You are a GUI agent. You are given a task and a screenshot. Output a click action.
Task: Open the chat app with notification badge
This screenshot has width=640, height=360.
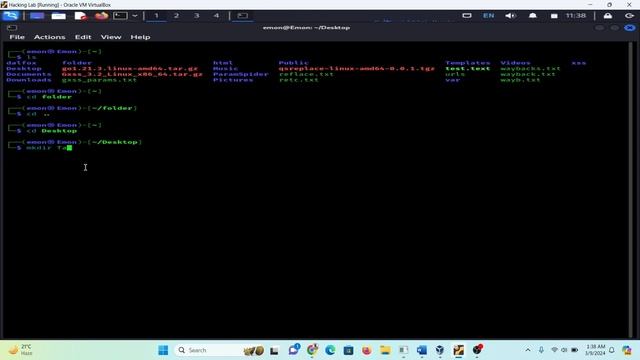tap(294, 350)
